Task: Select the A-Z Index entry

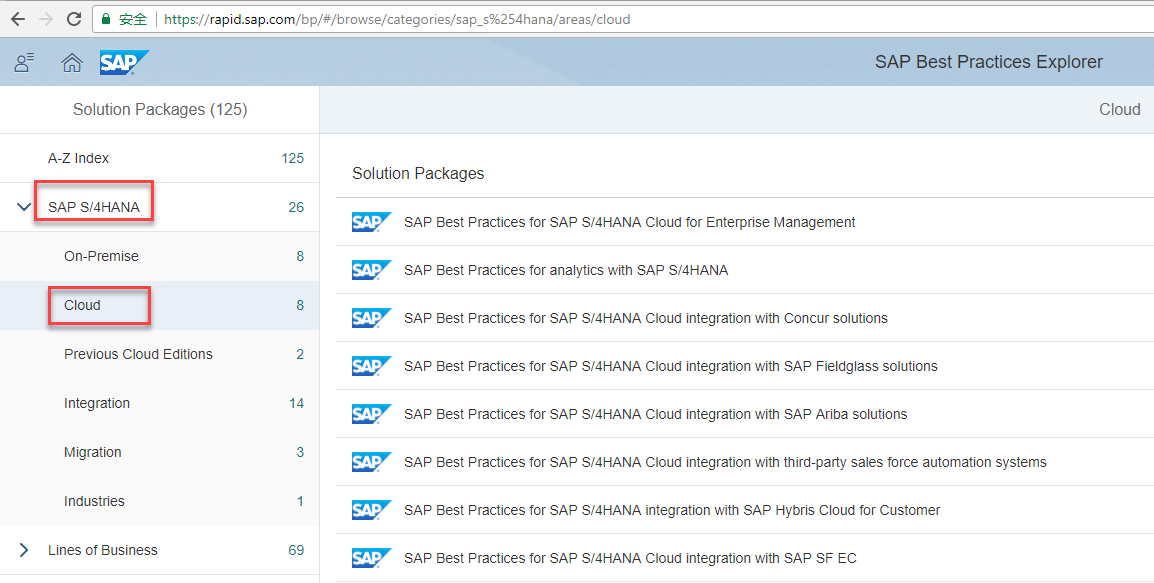Action: coord(160,158)
